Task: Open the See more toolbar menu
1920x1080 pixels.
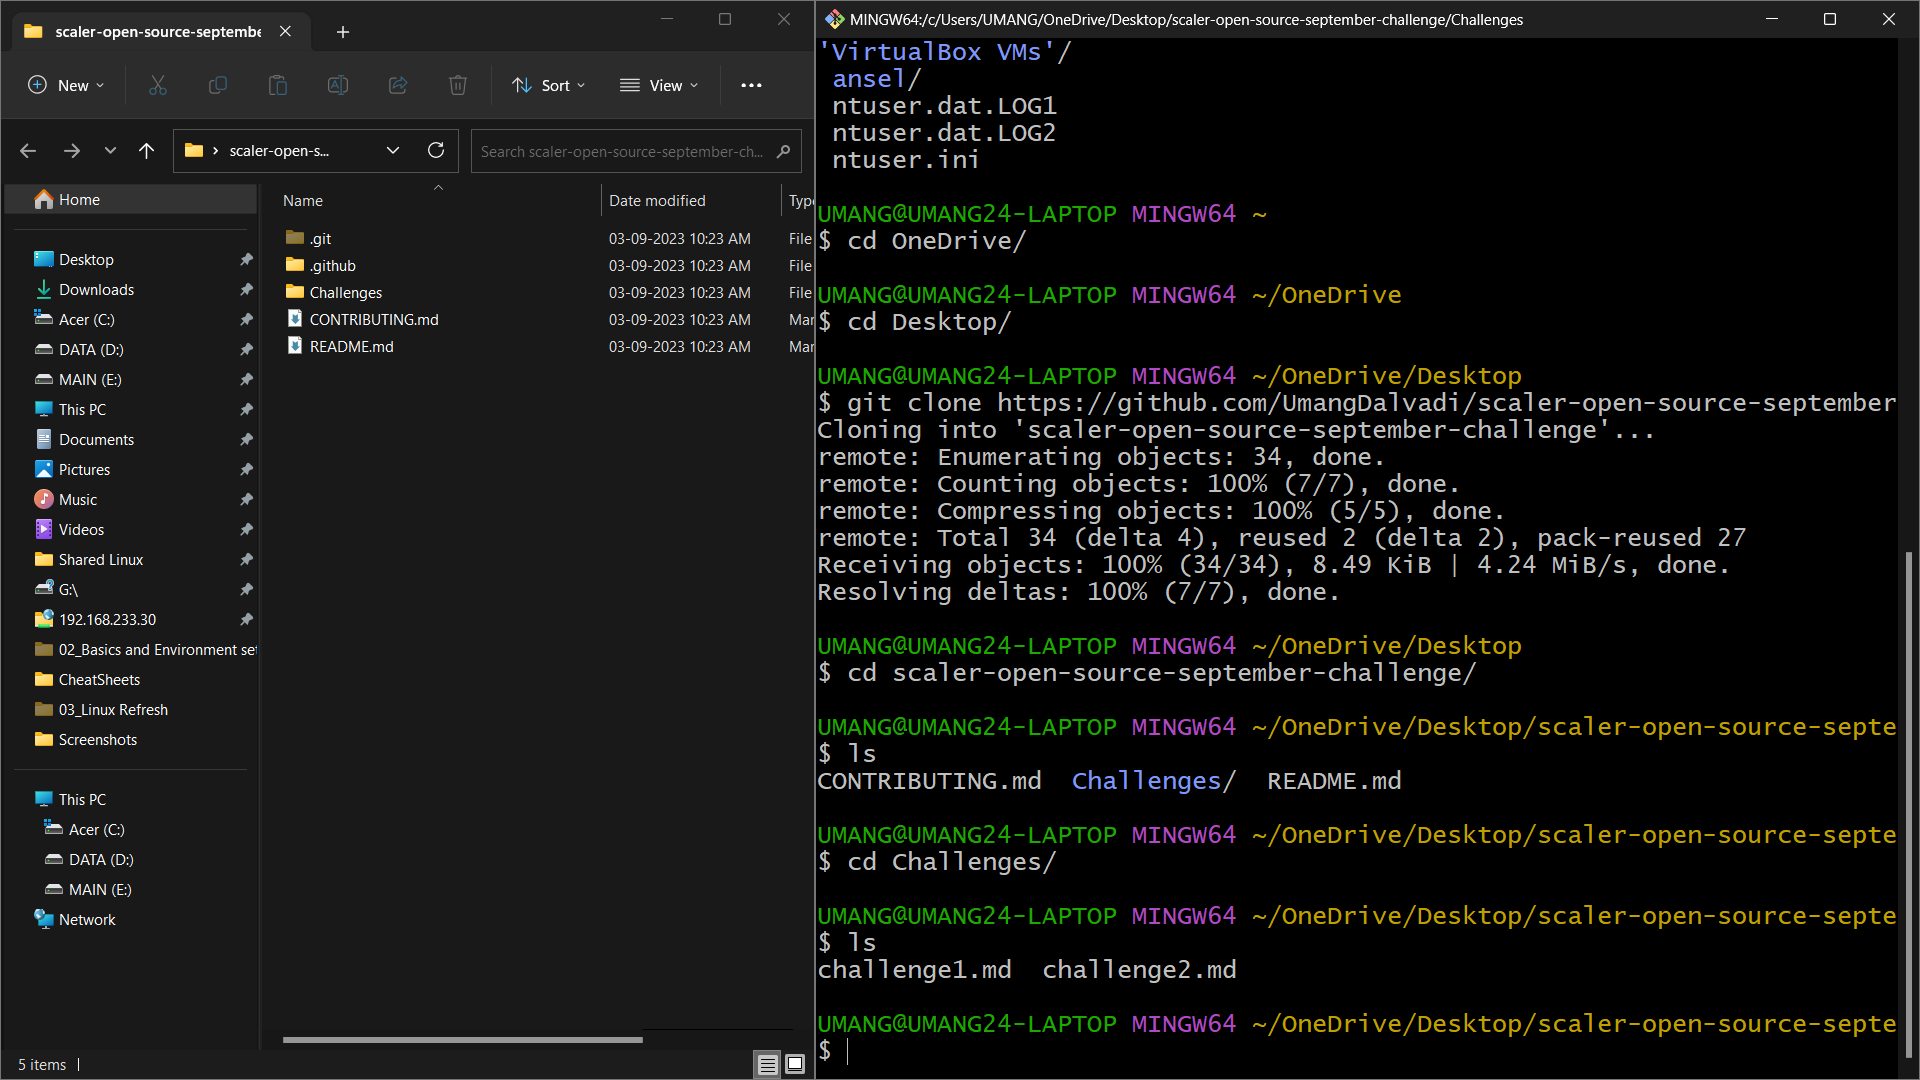Action: pyautogui.click(x=752, y=85)
